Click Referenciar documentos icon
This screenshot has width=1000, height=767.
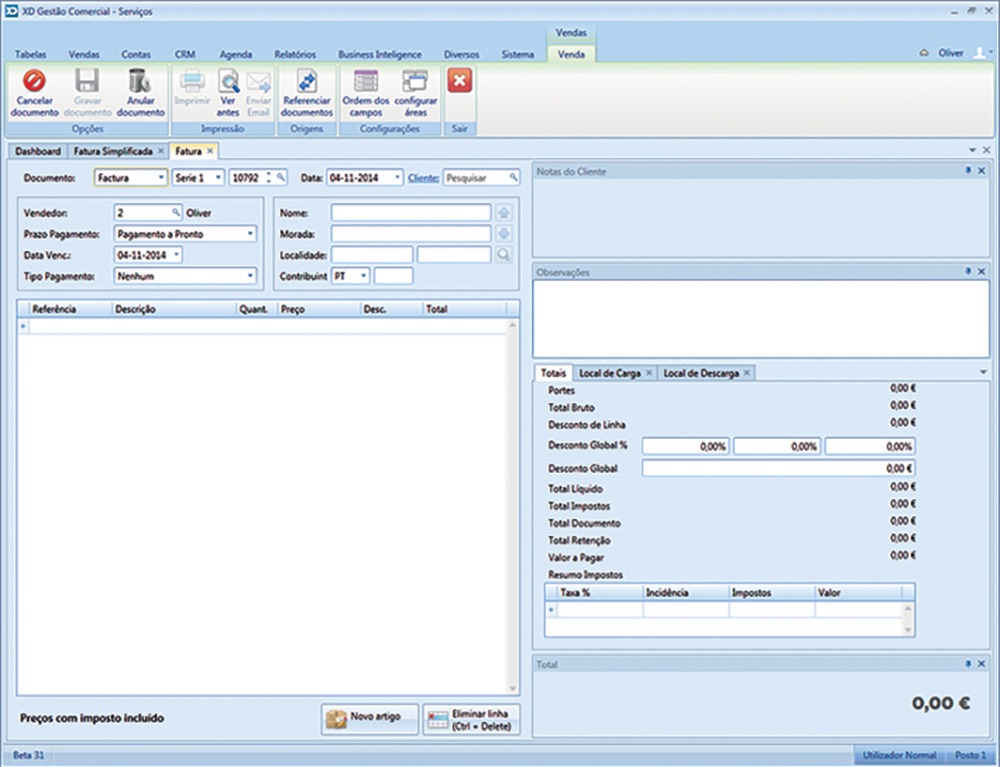tap(306, 82)
